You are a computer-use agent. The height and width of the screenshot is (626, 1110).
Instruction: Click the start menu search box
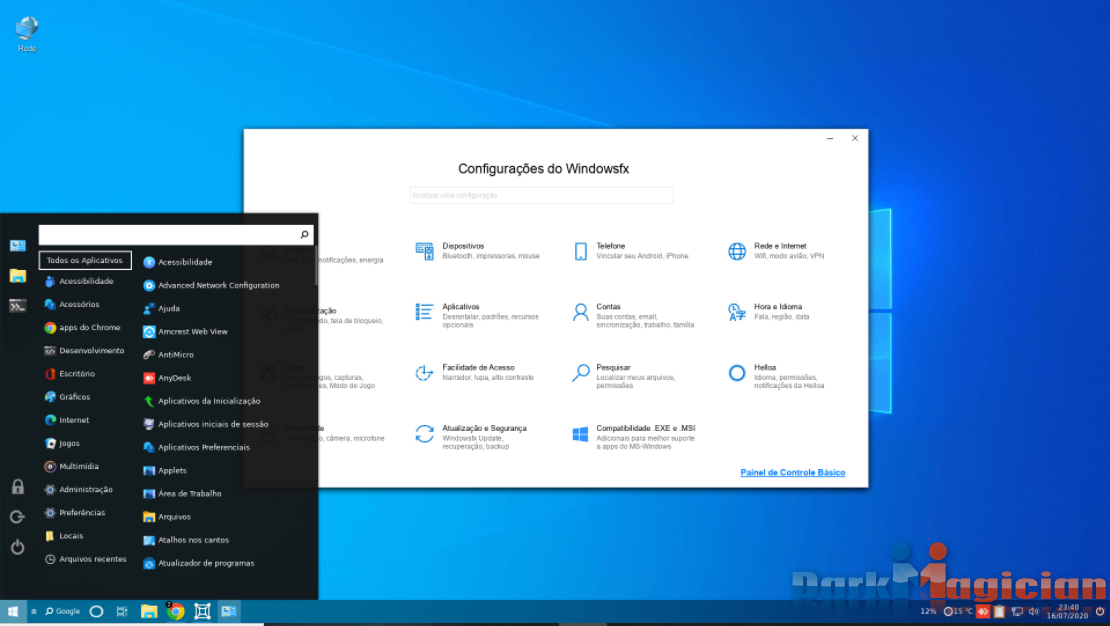(176, 234)
